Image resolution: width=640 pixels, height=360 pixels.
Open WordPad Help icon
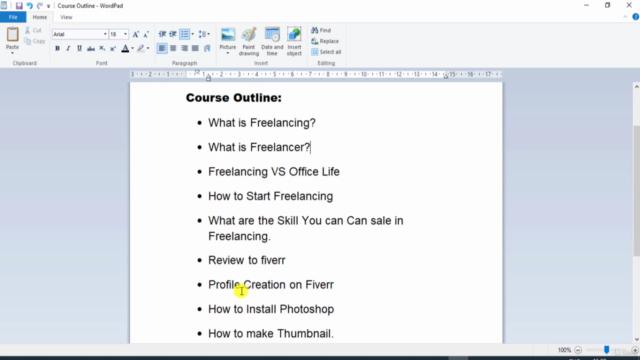(636, 17)
